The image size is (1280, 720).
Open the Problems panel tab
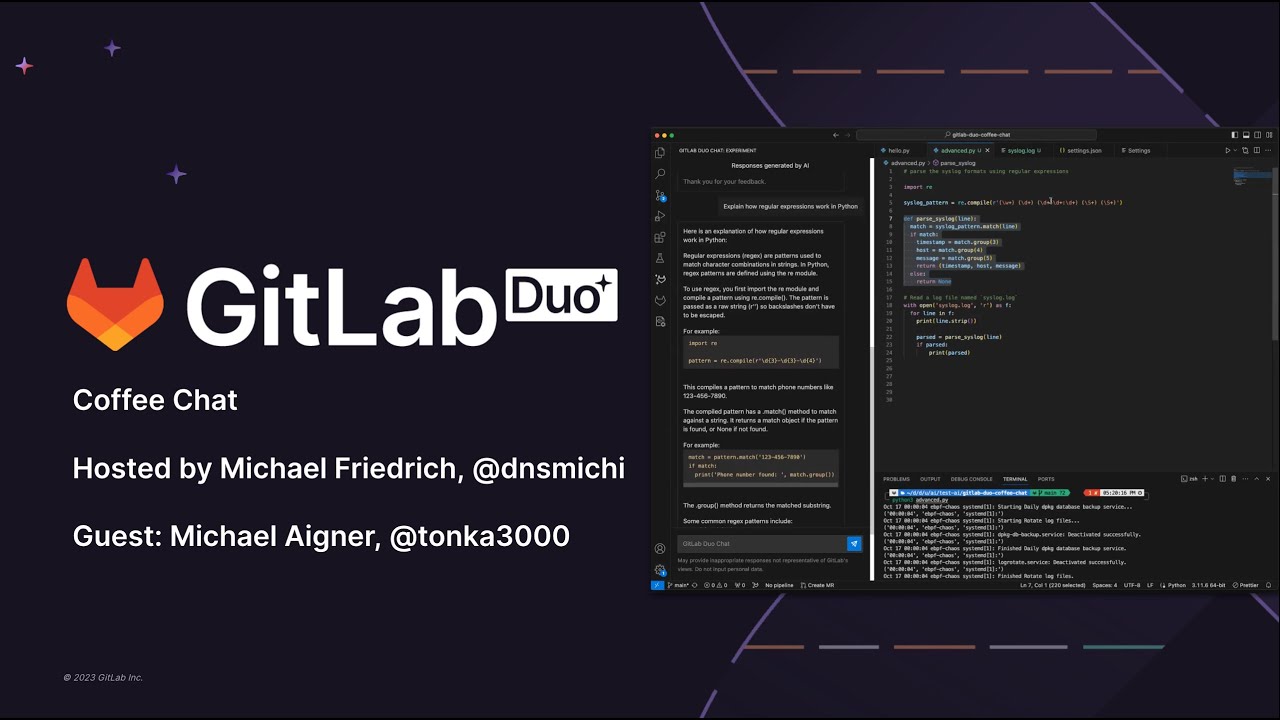click(897, 479)
